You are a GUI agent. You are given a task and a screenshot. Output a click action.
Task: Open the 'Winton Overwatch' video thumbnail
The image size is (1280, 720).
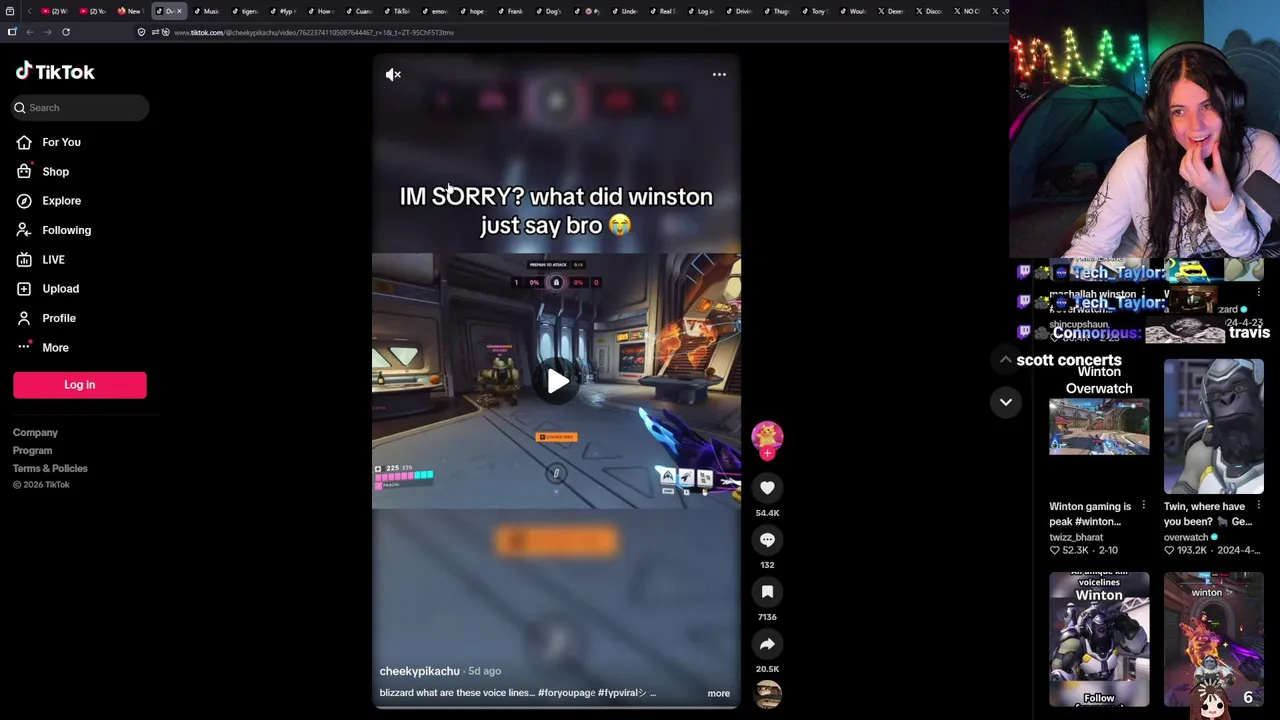[1099, 427]
